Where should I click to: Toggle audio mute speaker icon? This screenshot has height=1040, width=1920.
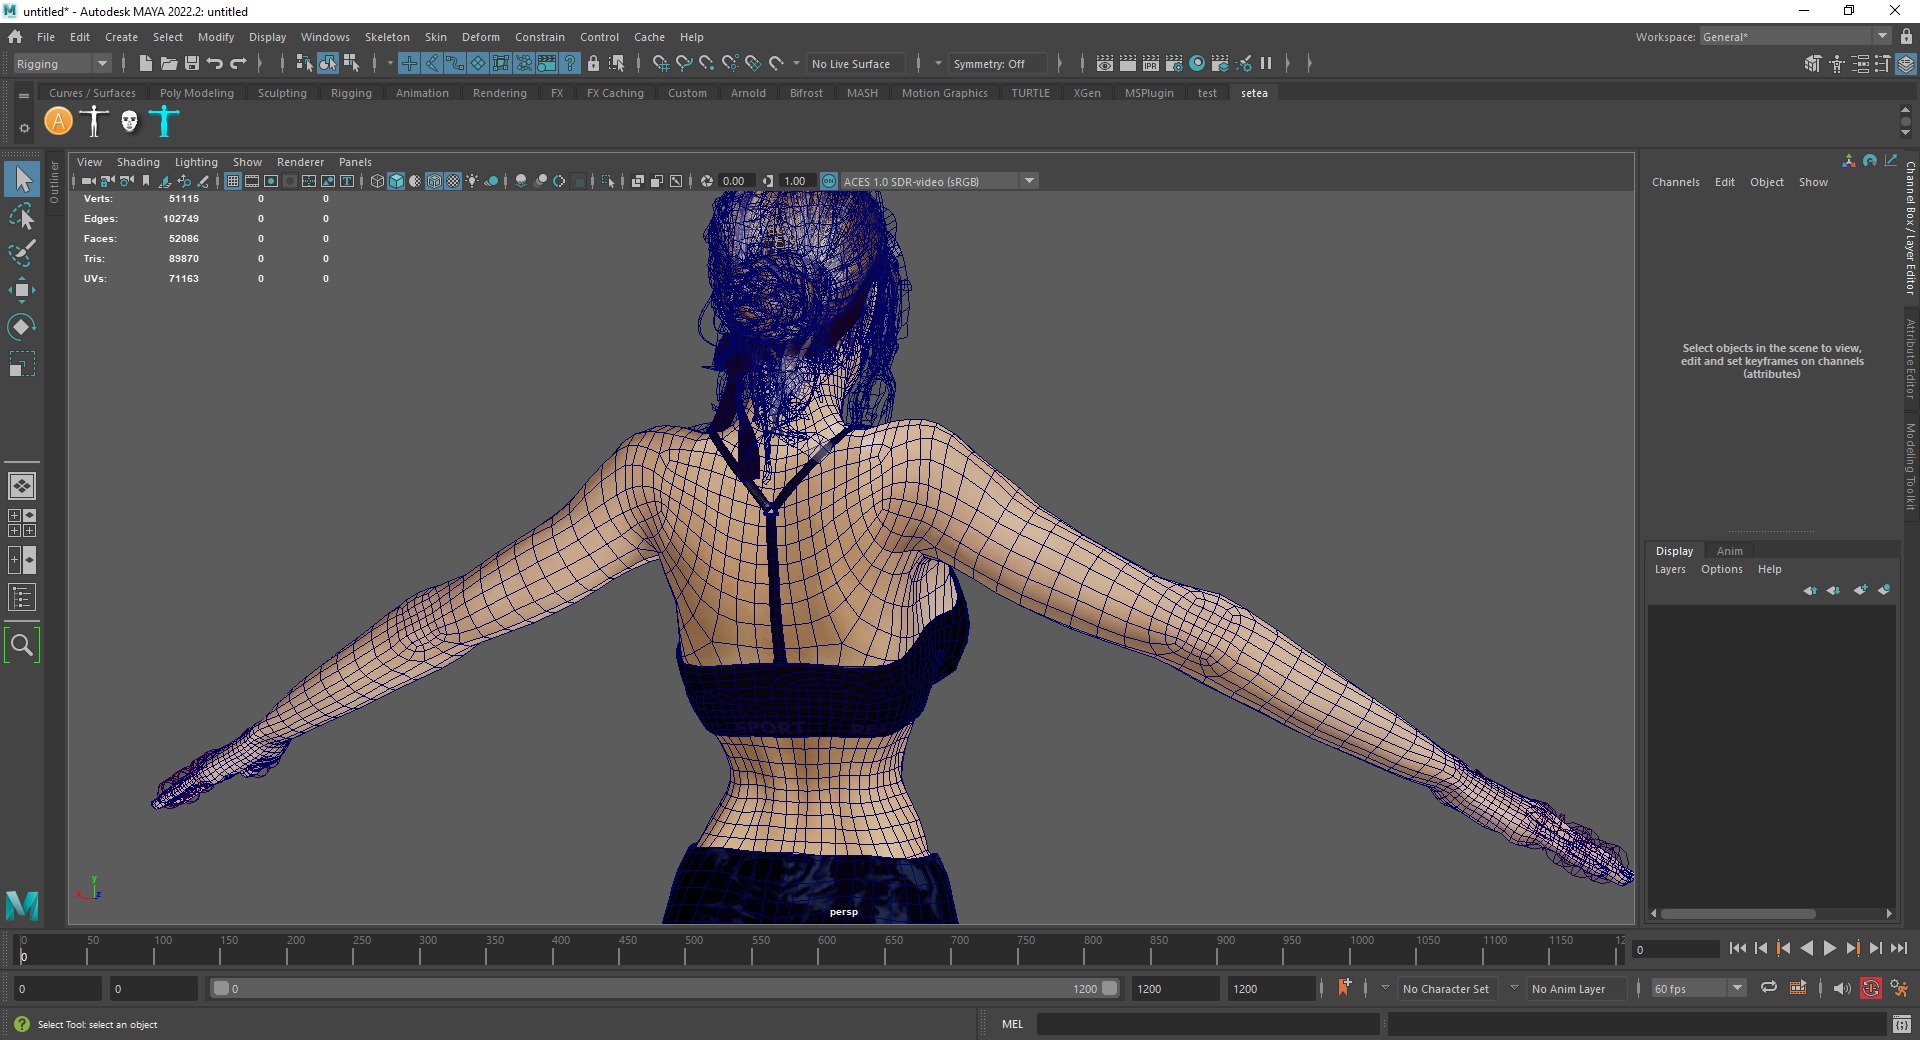point(1841,988)
